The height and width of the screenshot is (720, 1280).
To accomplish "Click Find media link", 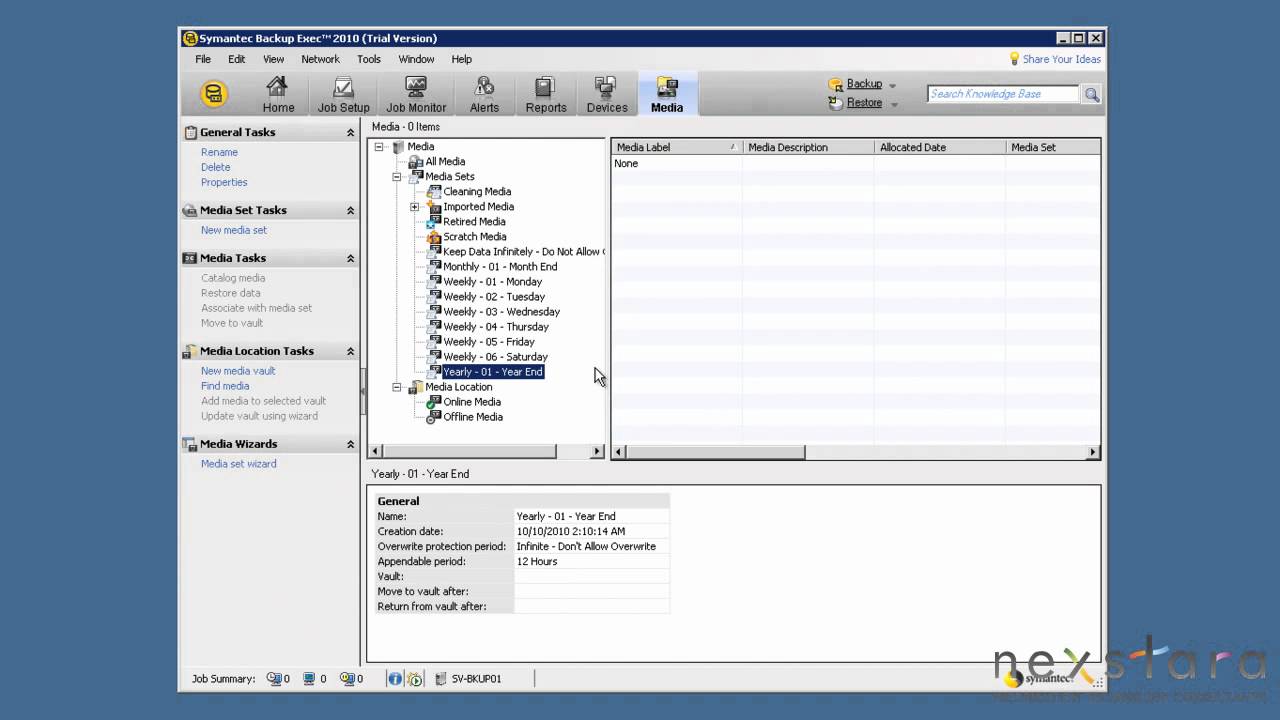I will click(225, 386).
